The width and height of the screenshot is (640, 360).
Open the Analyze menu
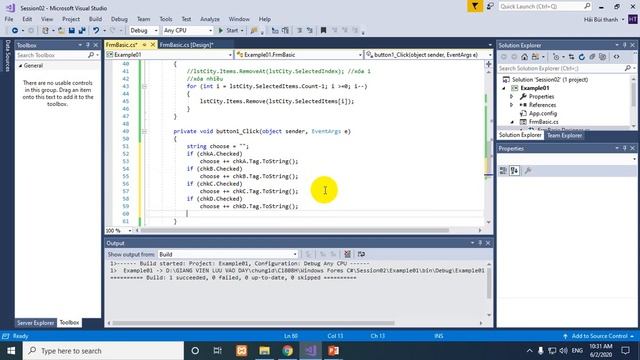(210, 19)
